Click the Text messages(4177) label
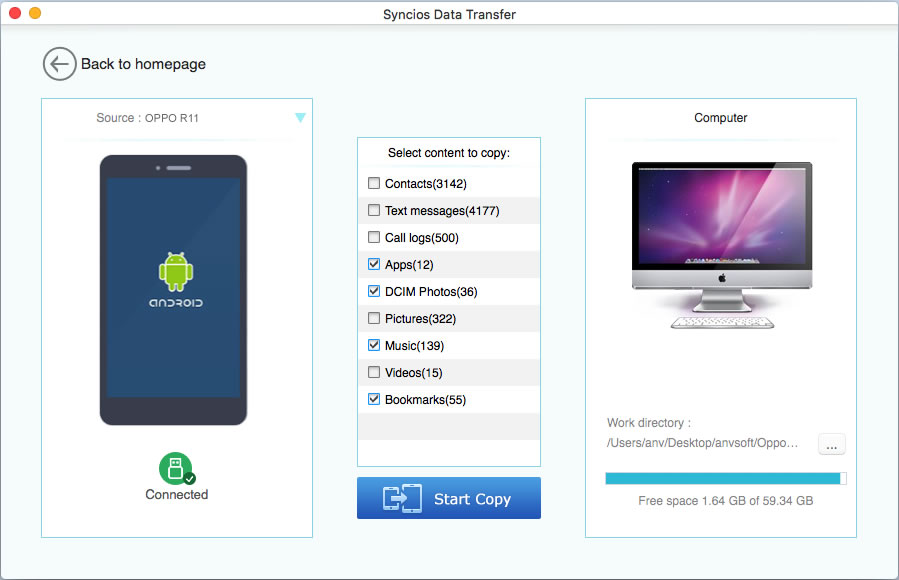Image resolution: width=899 pixels, height=580 pixels. click(442, 211)
